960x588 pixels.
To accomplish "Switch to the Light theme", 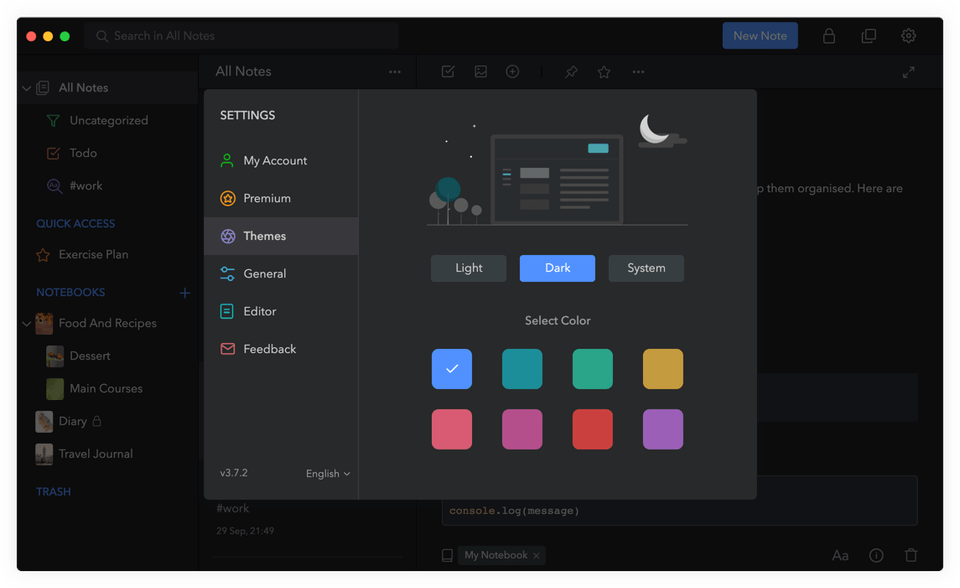I will tap(468, 268).
